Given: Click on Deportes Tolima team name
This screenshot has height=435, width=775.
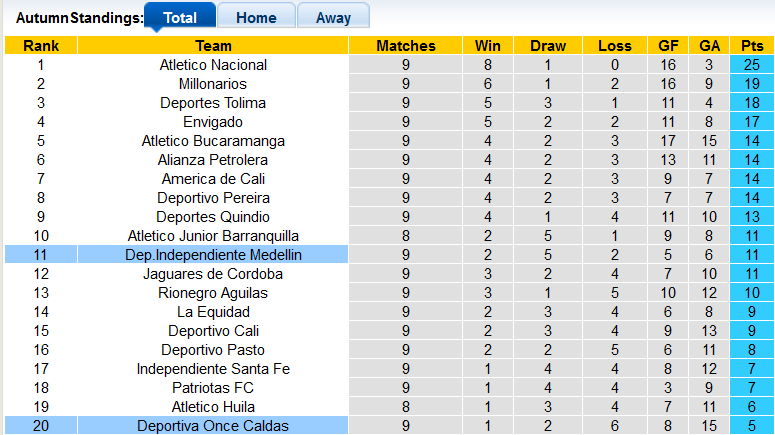Looking at the screenshot, I should tap(213, 103).
